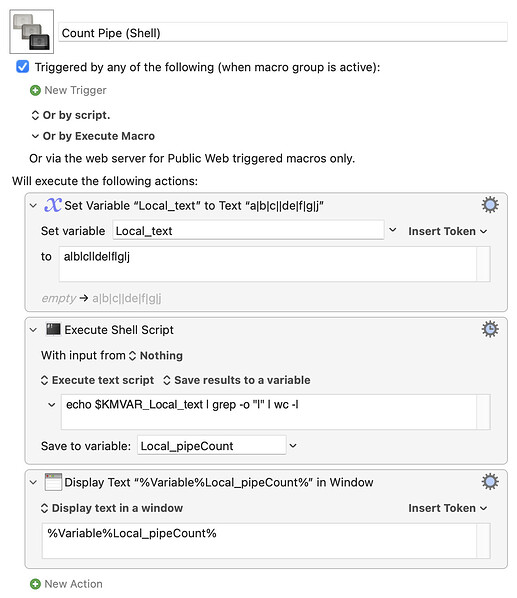Screen dimensions: 517x598
Task: Change the With input from Nothing selector
Action: 156,355
